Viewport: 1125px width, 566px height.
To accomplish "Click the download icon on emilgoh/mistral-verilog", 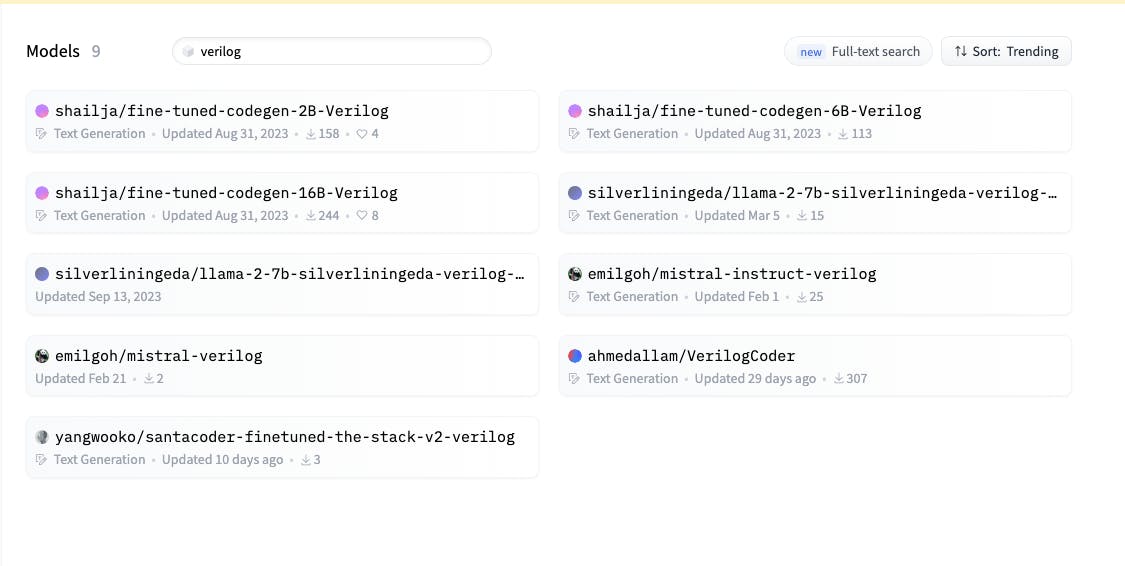I will [149, 379].
